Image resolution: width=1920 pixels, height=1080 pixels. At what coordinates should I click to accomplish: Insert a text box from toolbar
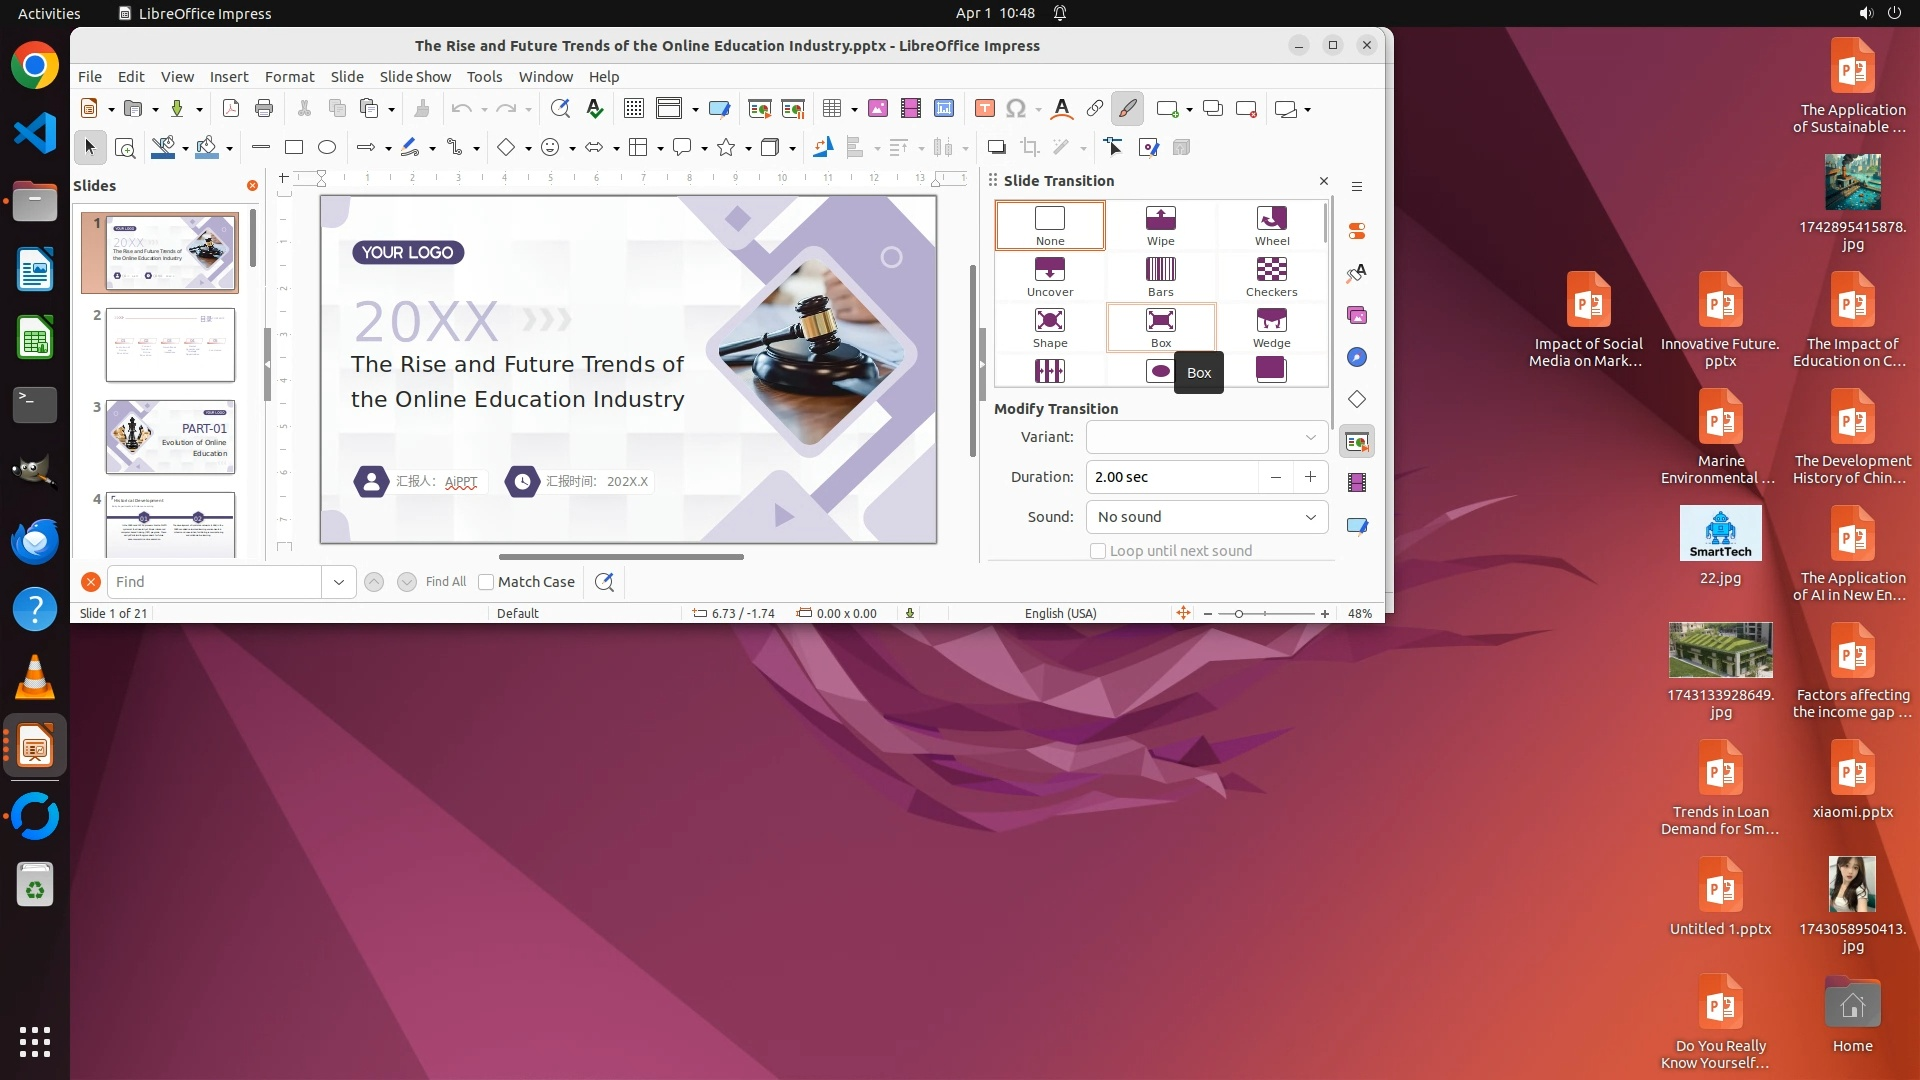(984, 109)
